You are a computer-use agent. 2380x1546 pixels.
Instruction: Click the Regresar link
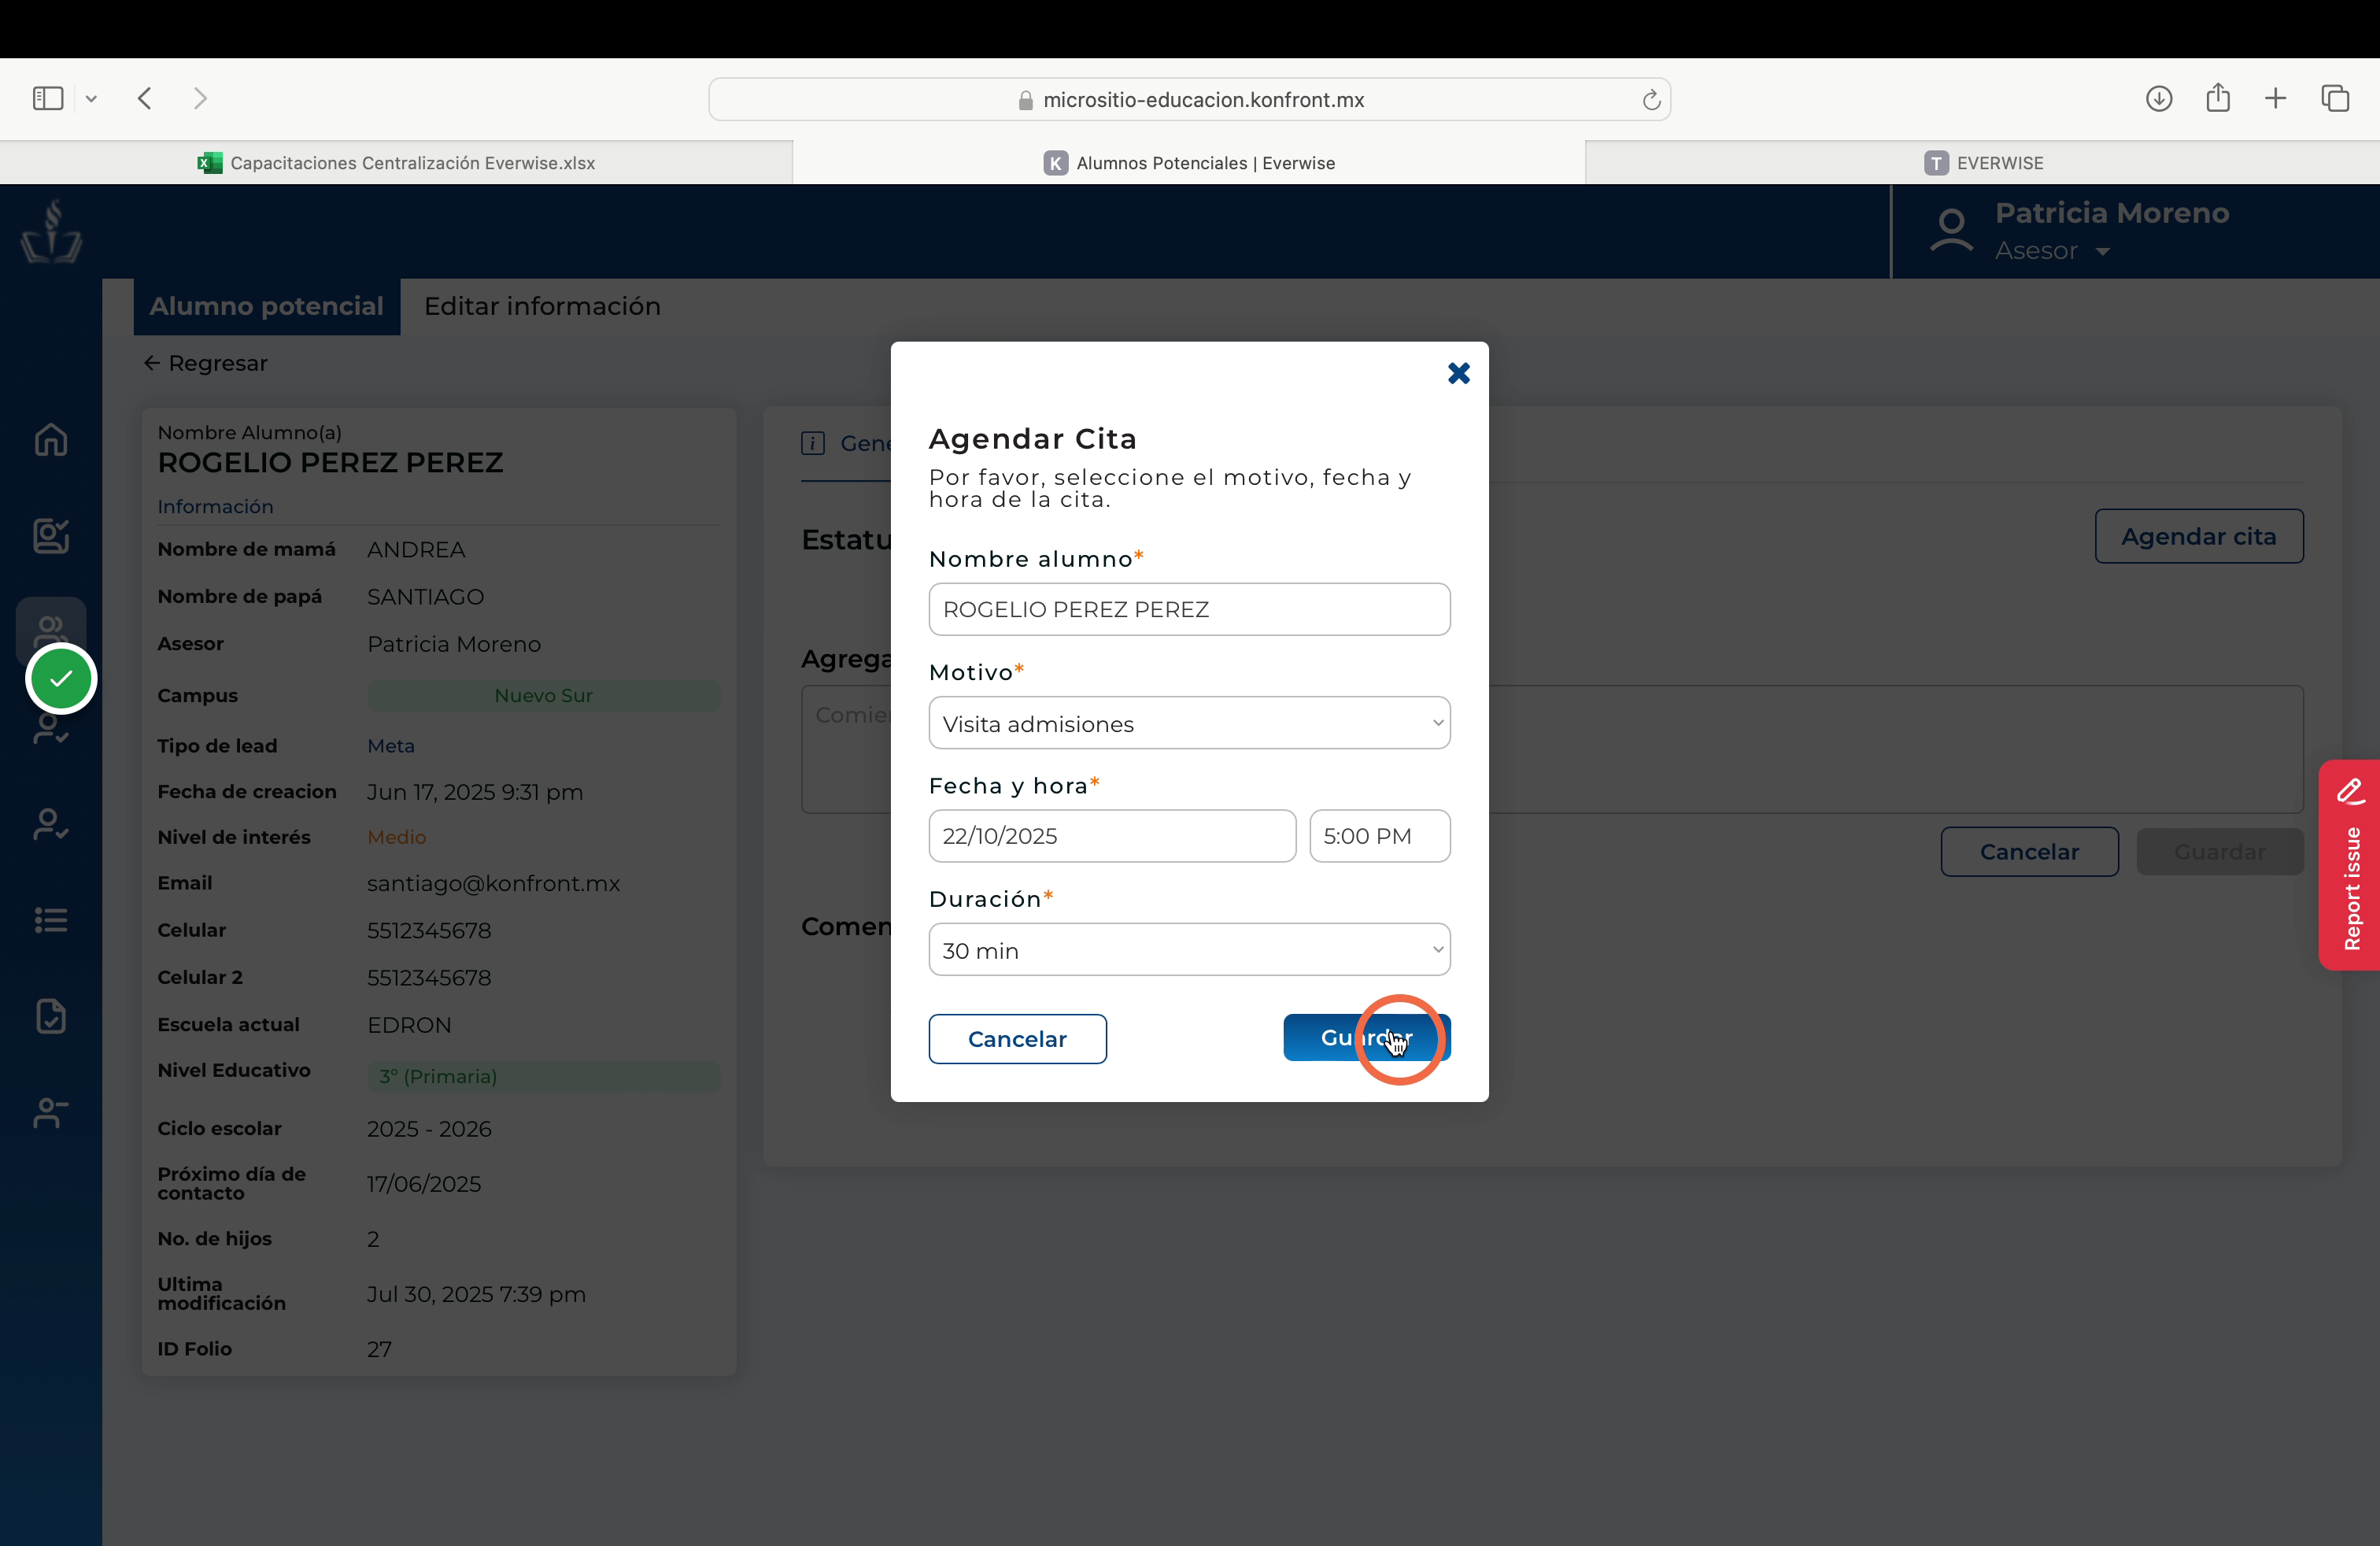click(206, 363)
